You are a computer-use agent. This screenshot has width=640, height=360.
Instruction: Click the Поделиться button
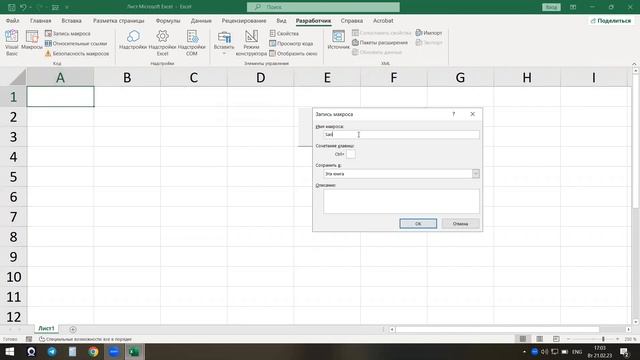point(611,20)
